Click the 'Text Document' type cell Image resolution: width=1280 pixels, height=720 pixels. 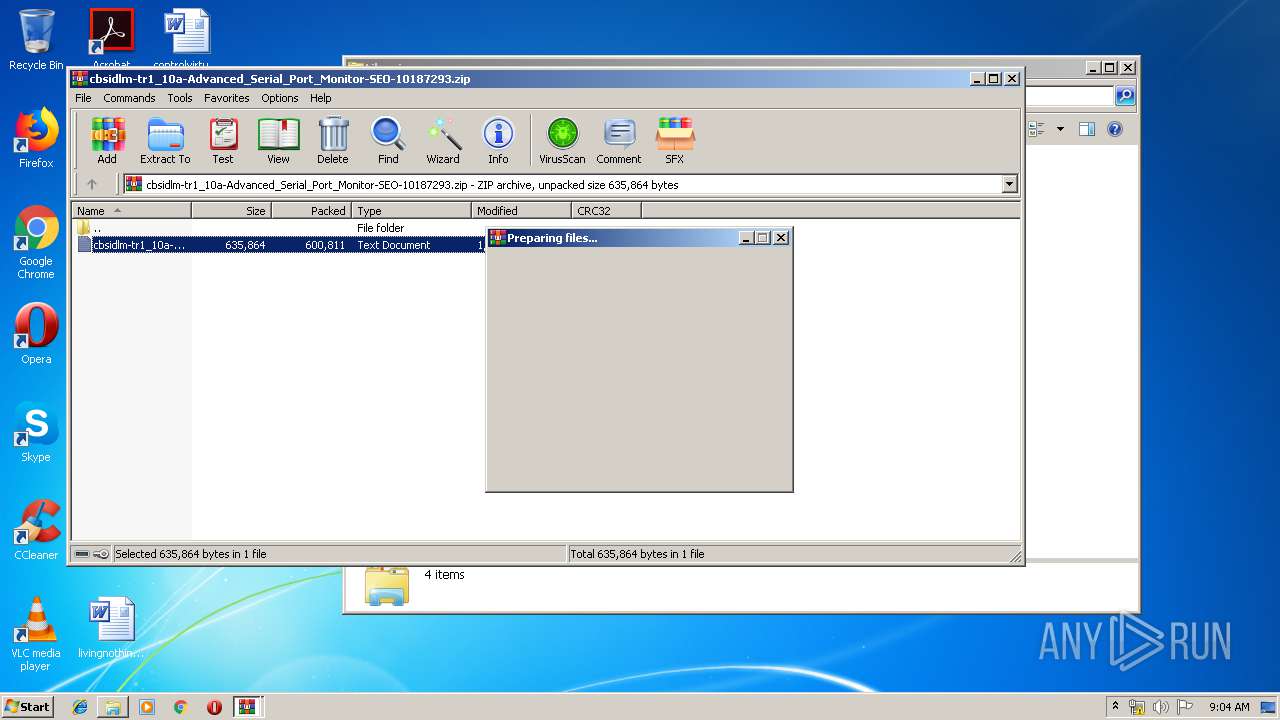pyautogui.click(x=394, y=245)
